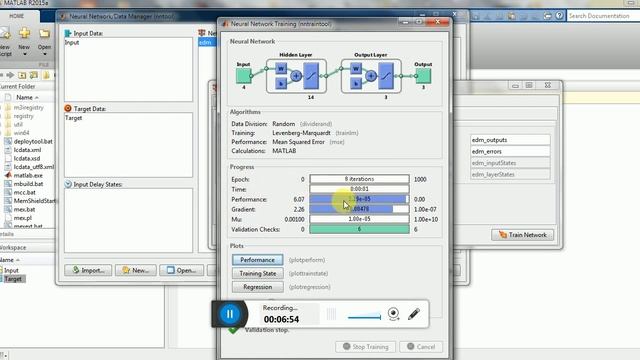Image resolution: width=640 pixels, height=360 pixels.
Task: Open the dropdown arrow under Open
Action: (45, 54)
